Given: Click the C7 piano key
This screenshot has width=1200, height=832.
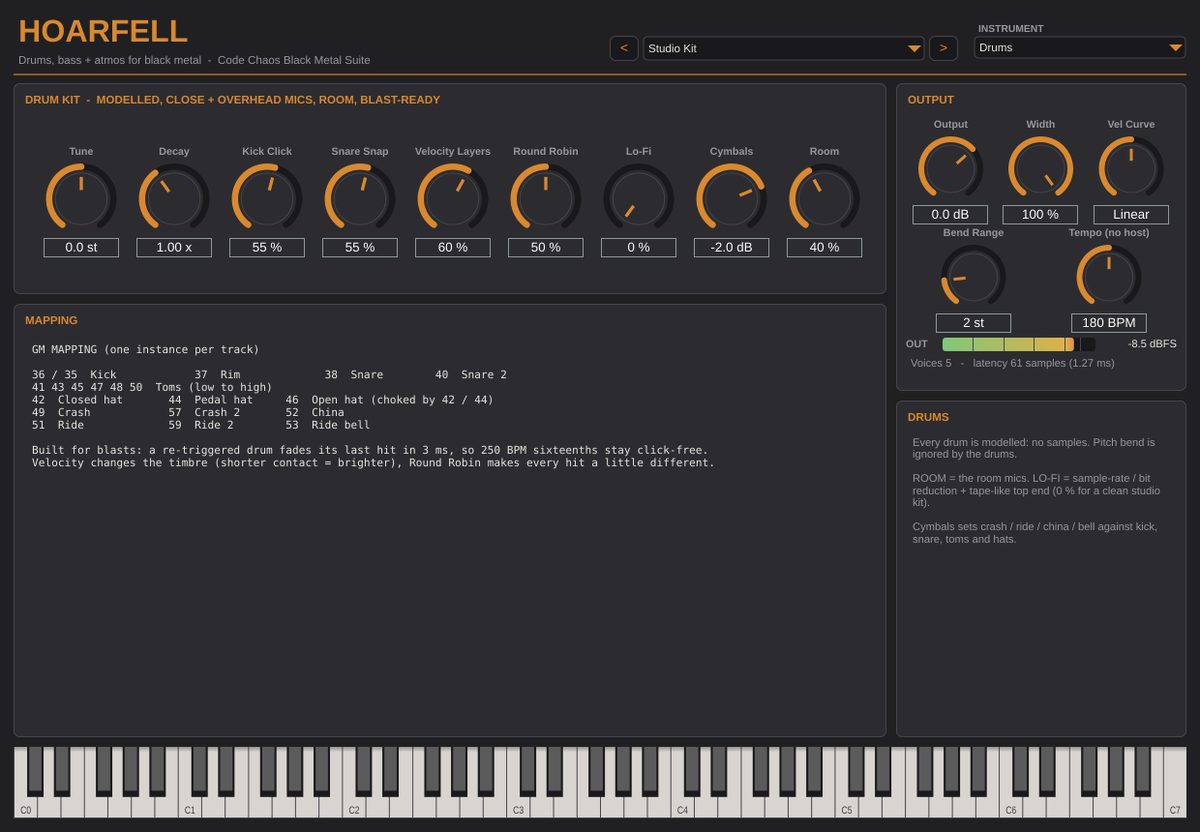Looking at the screenshot, I should click(x=1175, y=805).
